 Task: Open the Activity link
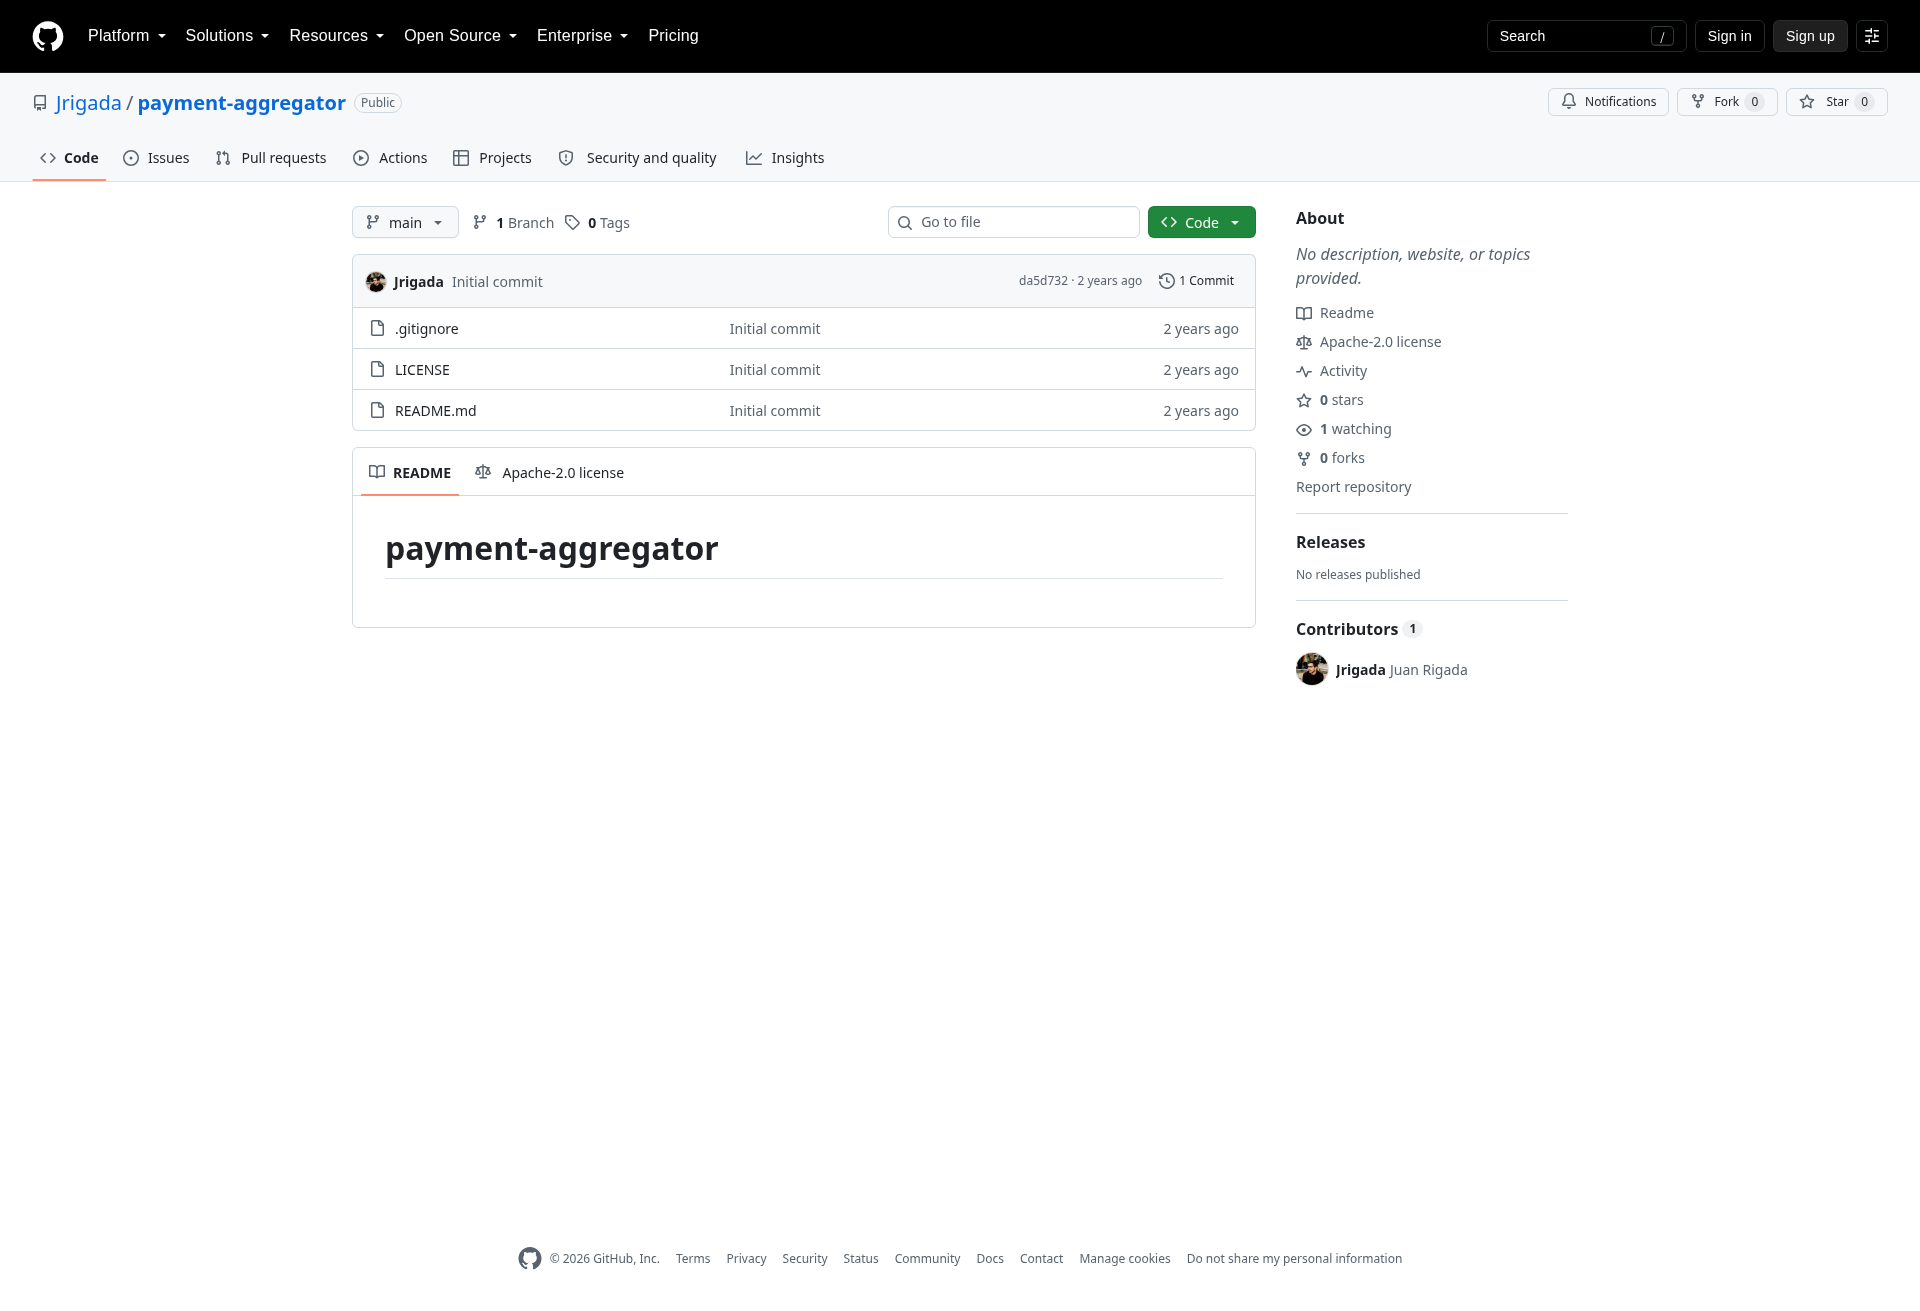click(1332, 371)
